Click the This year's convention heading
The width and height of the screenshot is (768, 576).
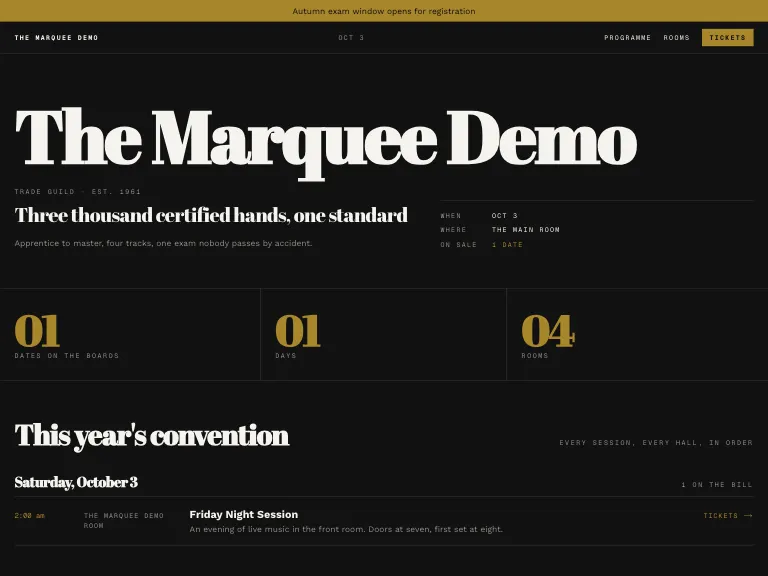152,435
